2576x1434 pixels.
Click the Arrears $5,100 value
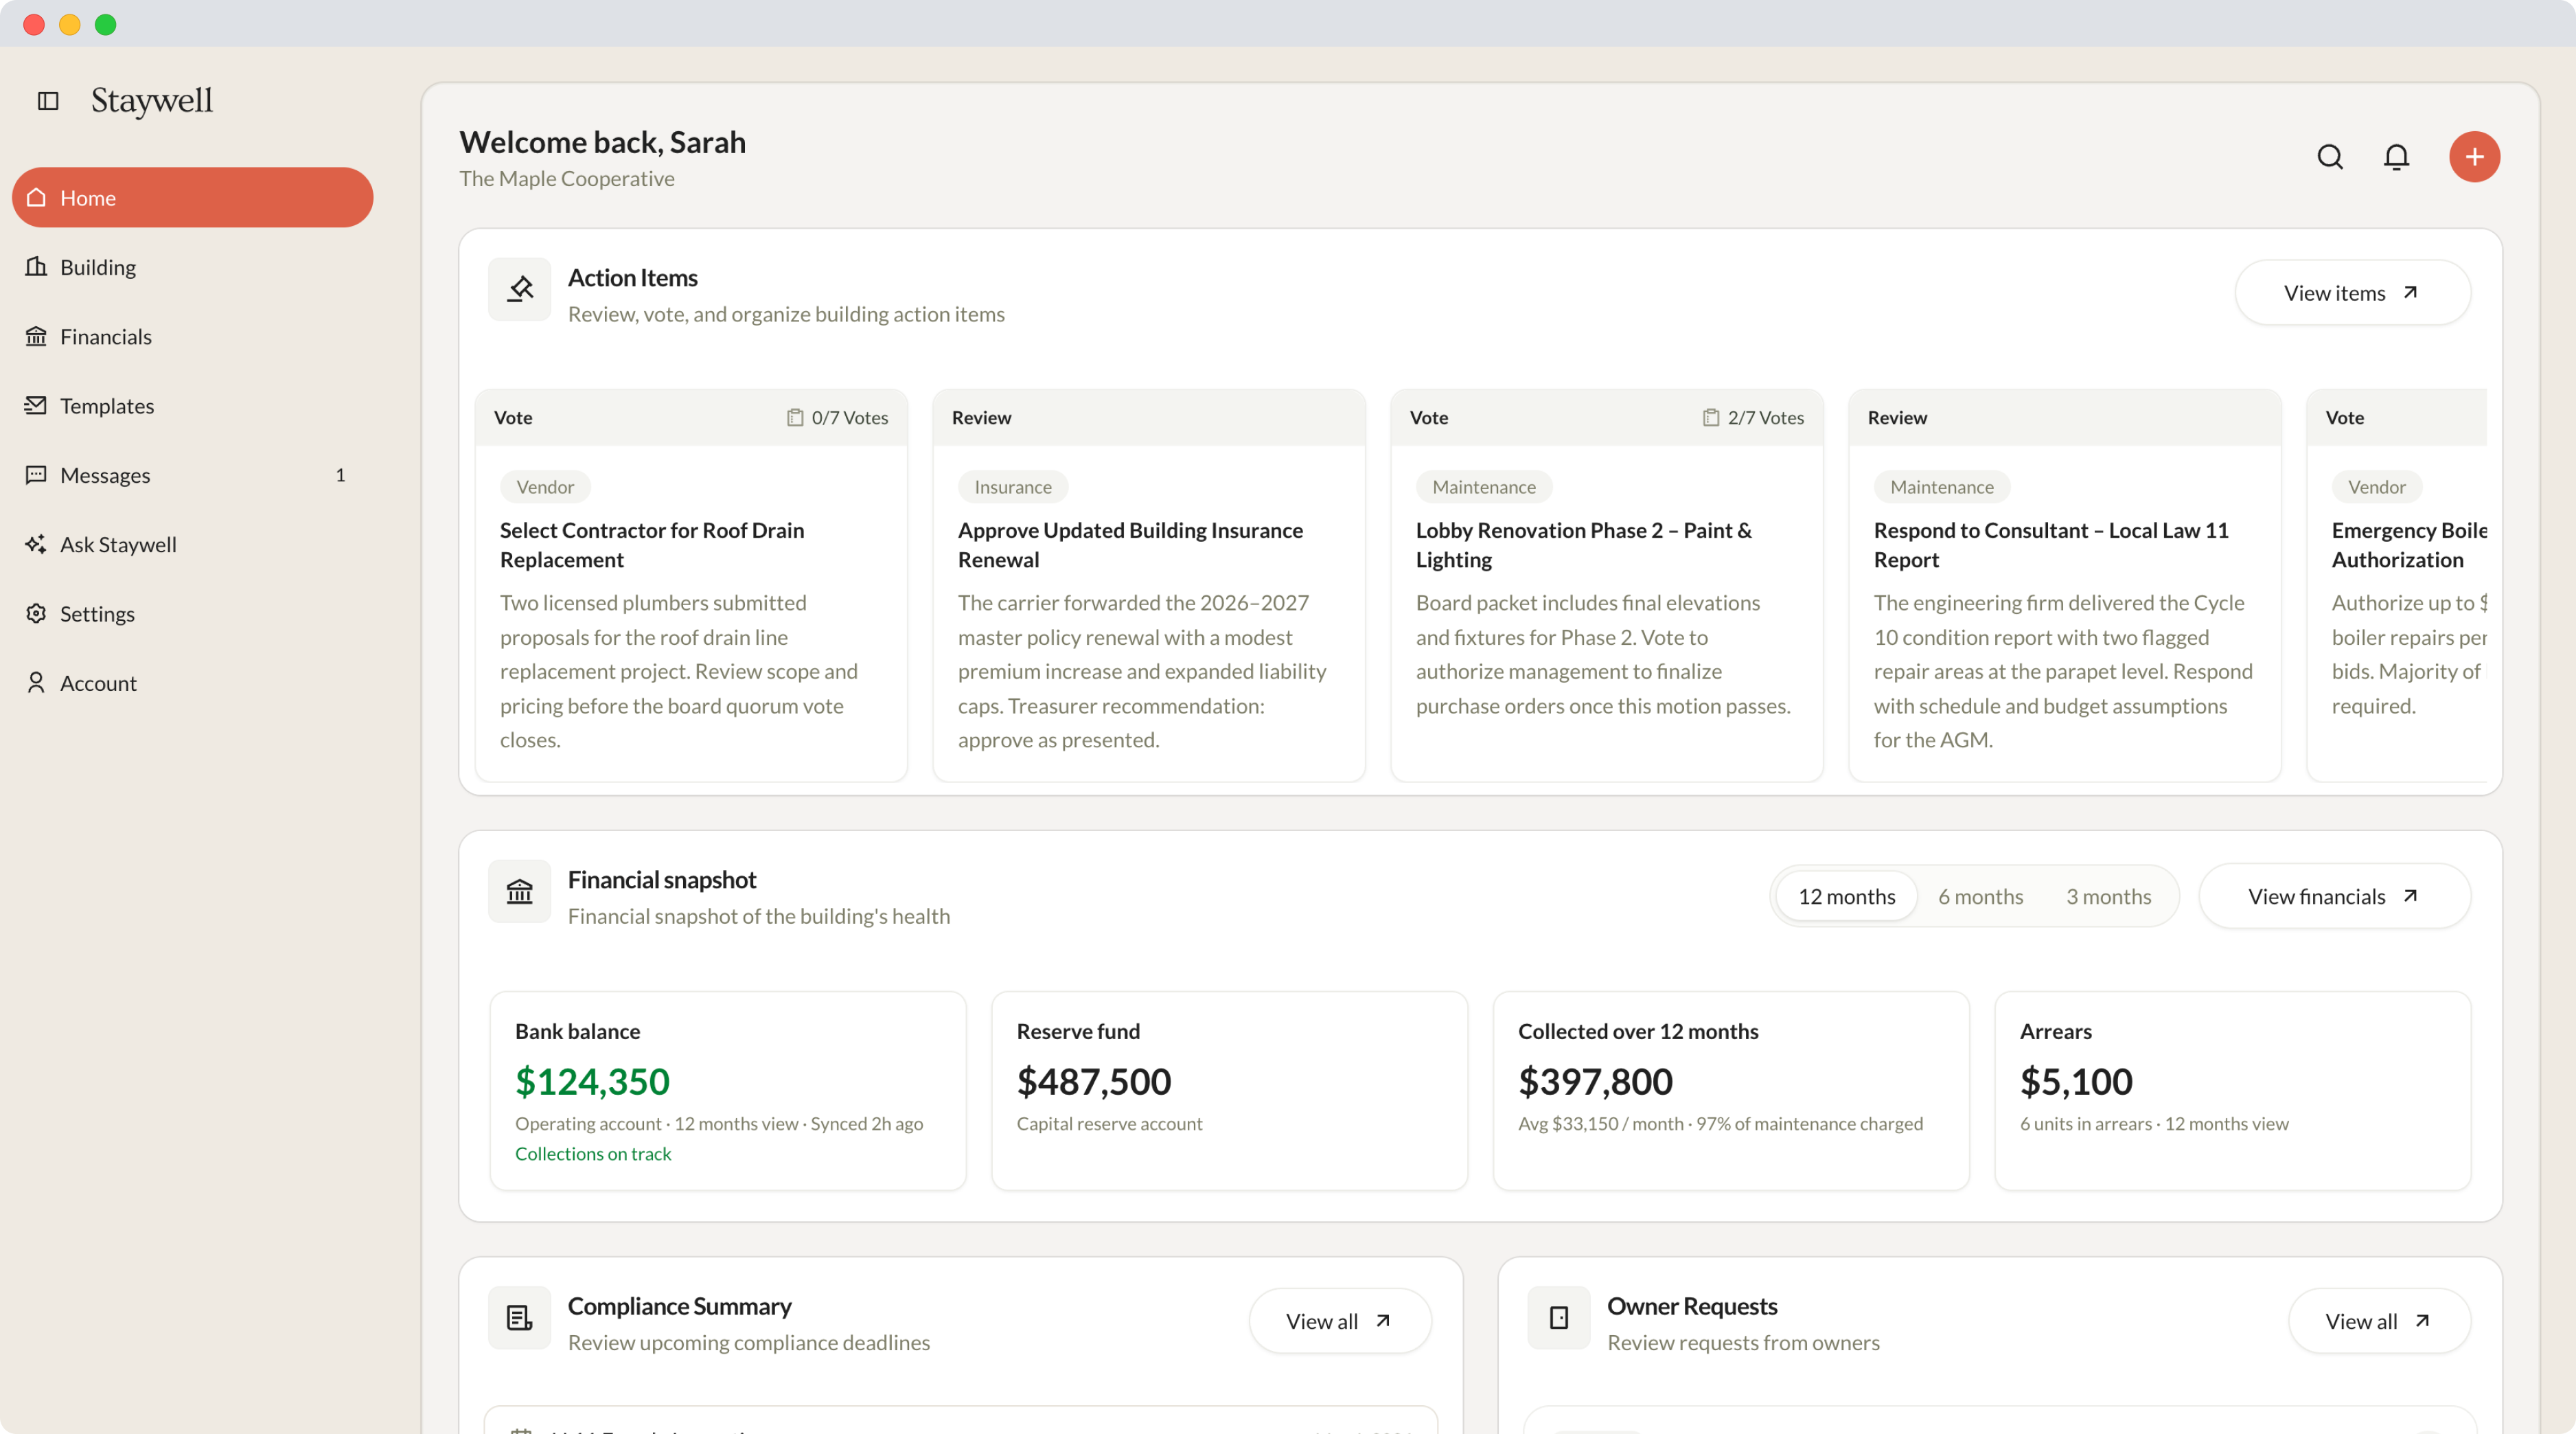coord(2076,1082)
